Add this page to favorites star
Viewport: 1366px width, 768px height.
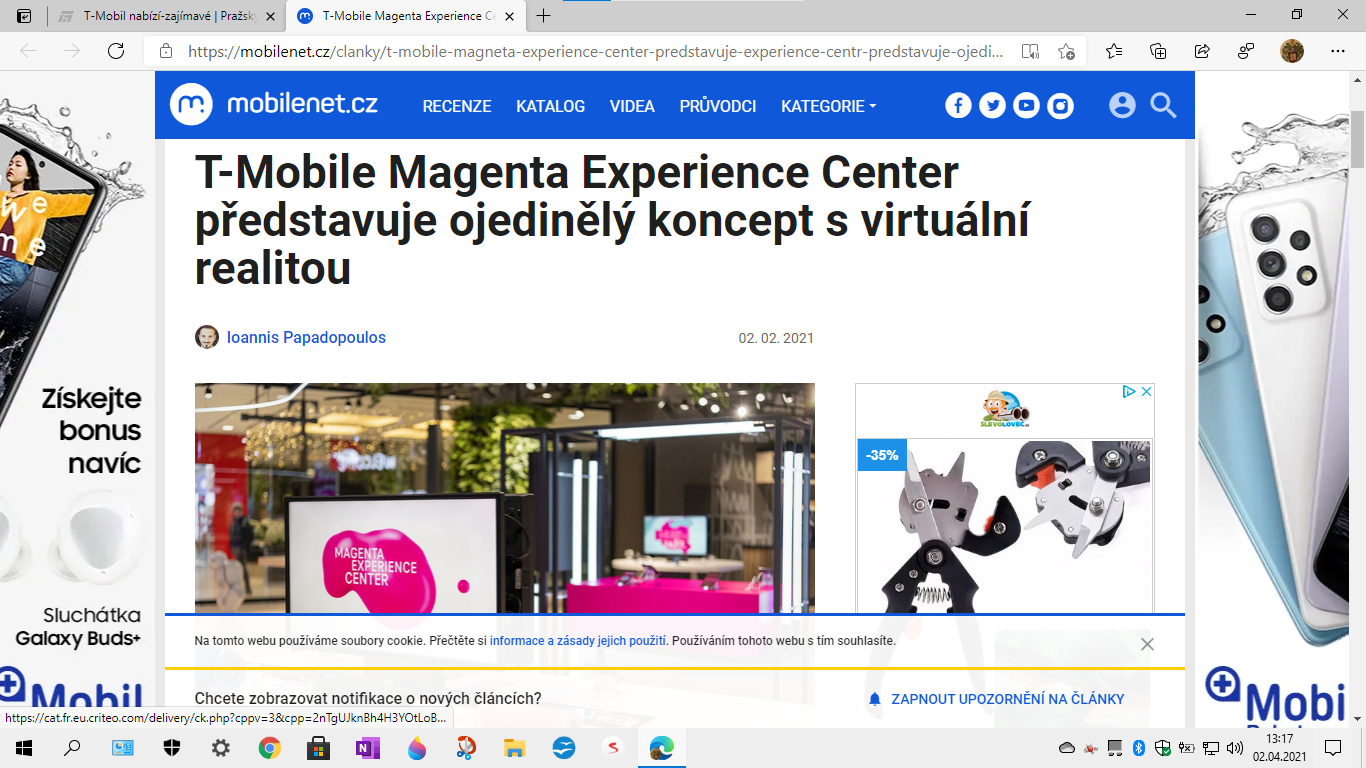tap(1066, 52)
